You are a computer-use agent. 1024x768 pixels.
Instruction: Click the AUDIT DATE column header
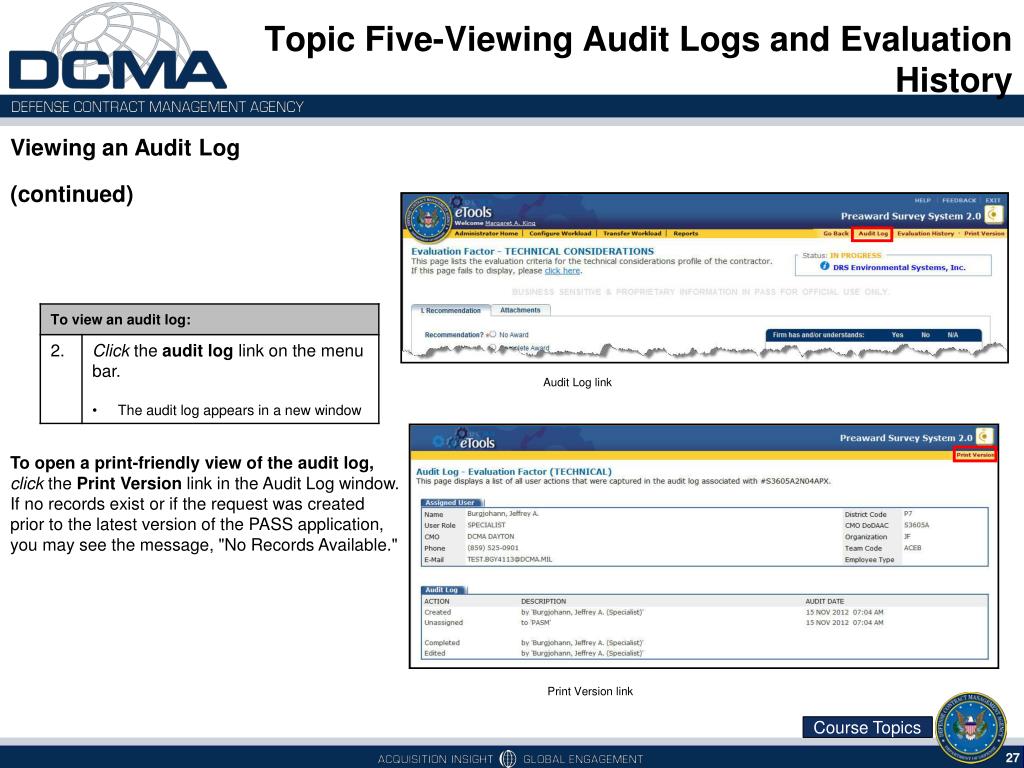(x=825, y=601)
